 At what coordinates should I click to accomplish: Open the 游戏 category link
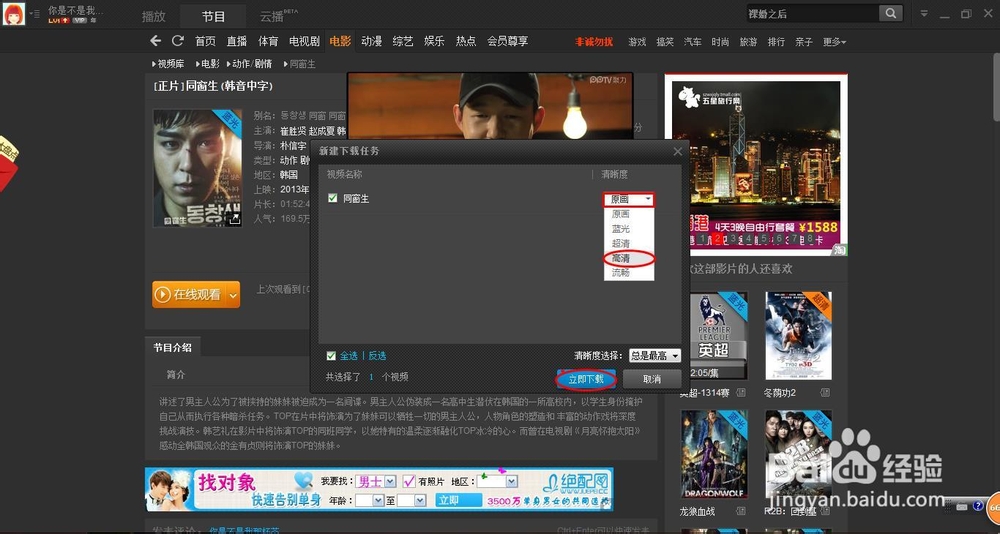[637, 41]
